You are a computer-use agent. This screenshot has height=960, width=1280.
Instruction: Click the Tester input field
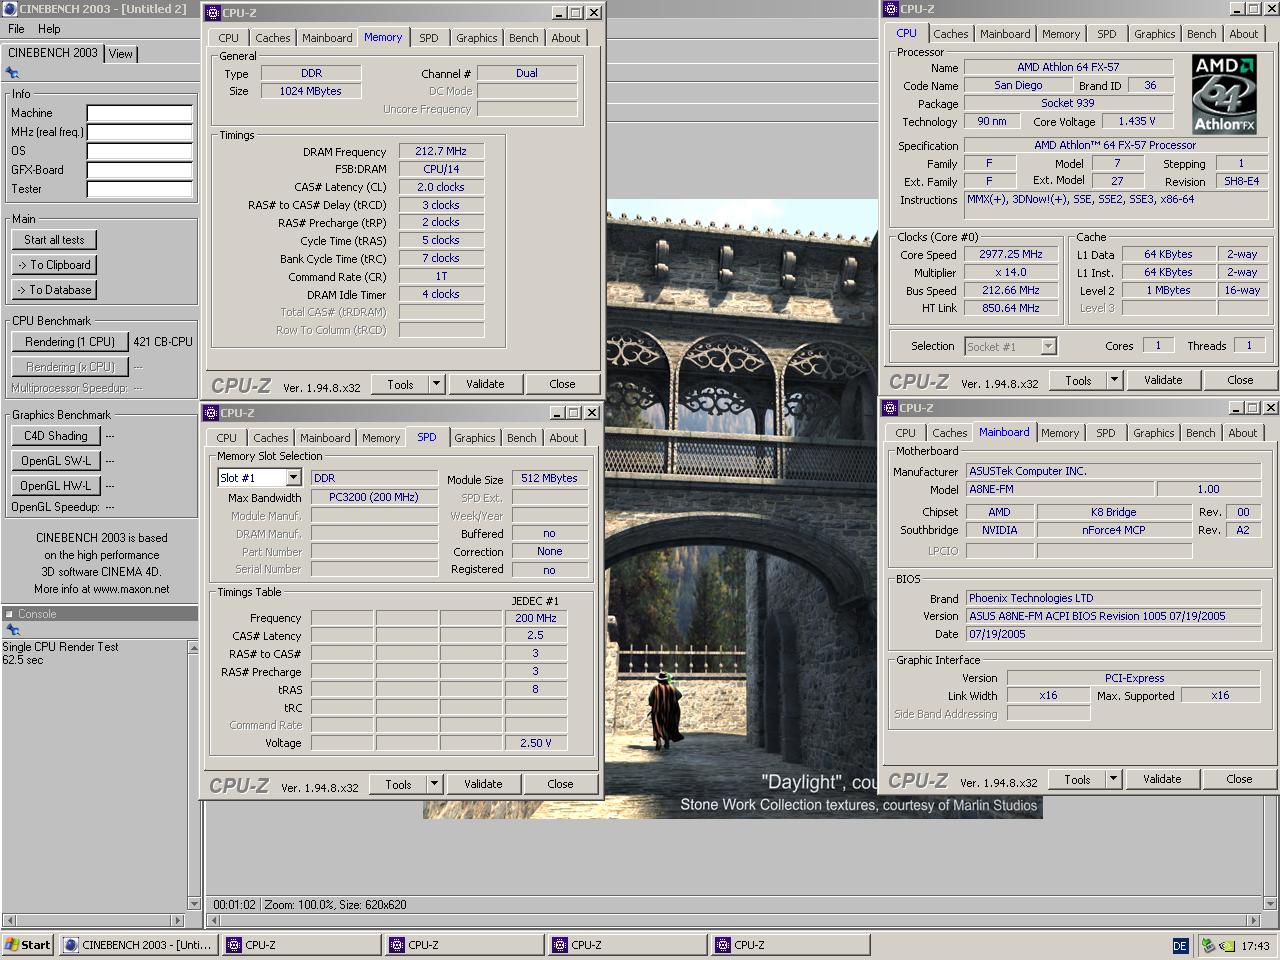click(x=140, y=189)
